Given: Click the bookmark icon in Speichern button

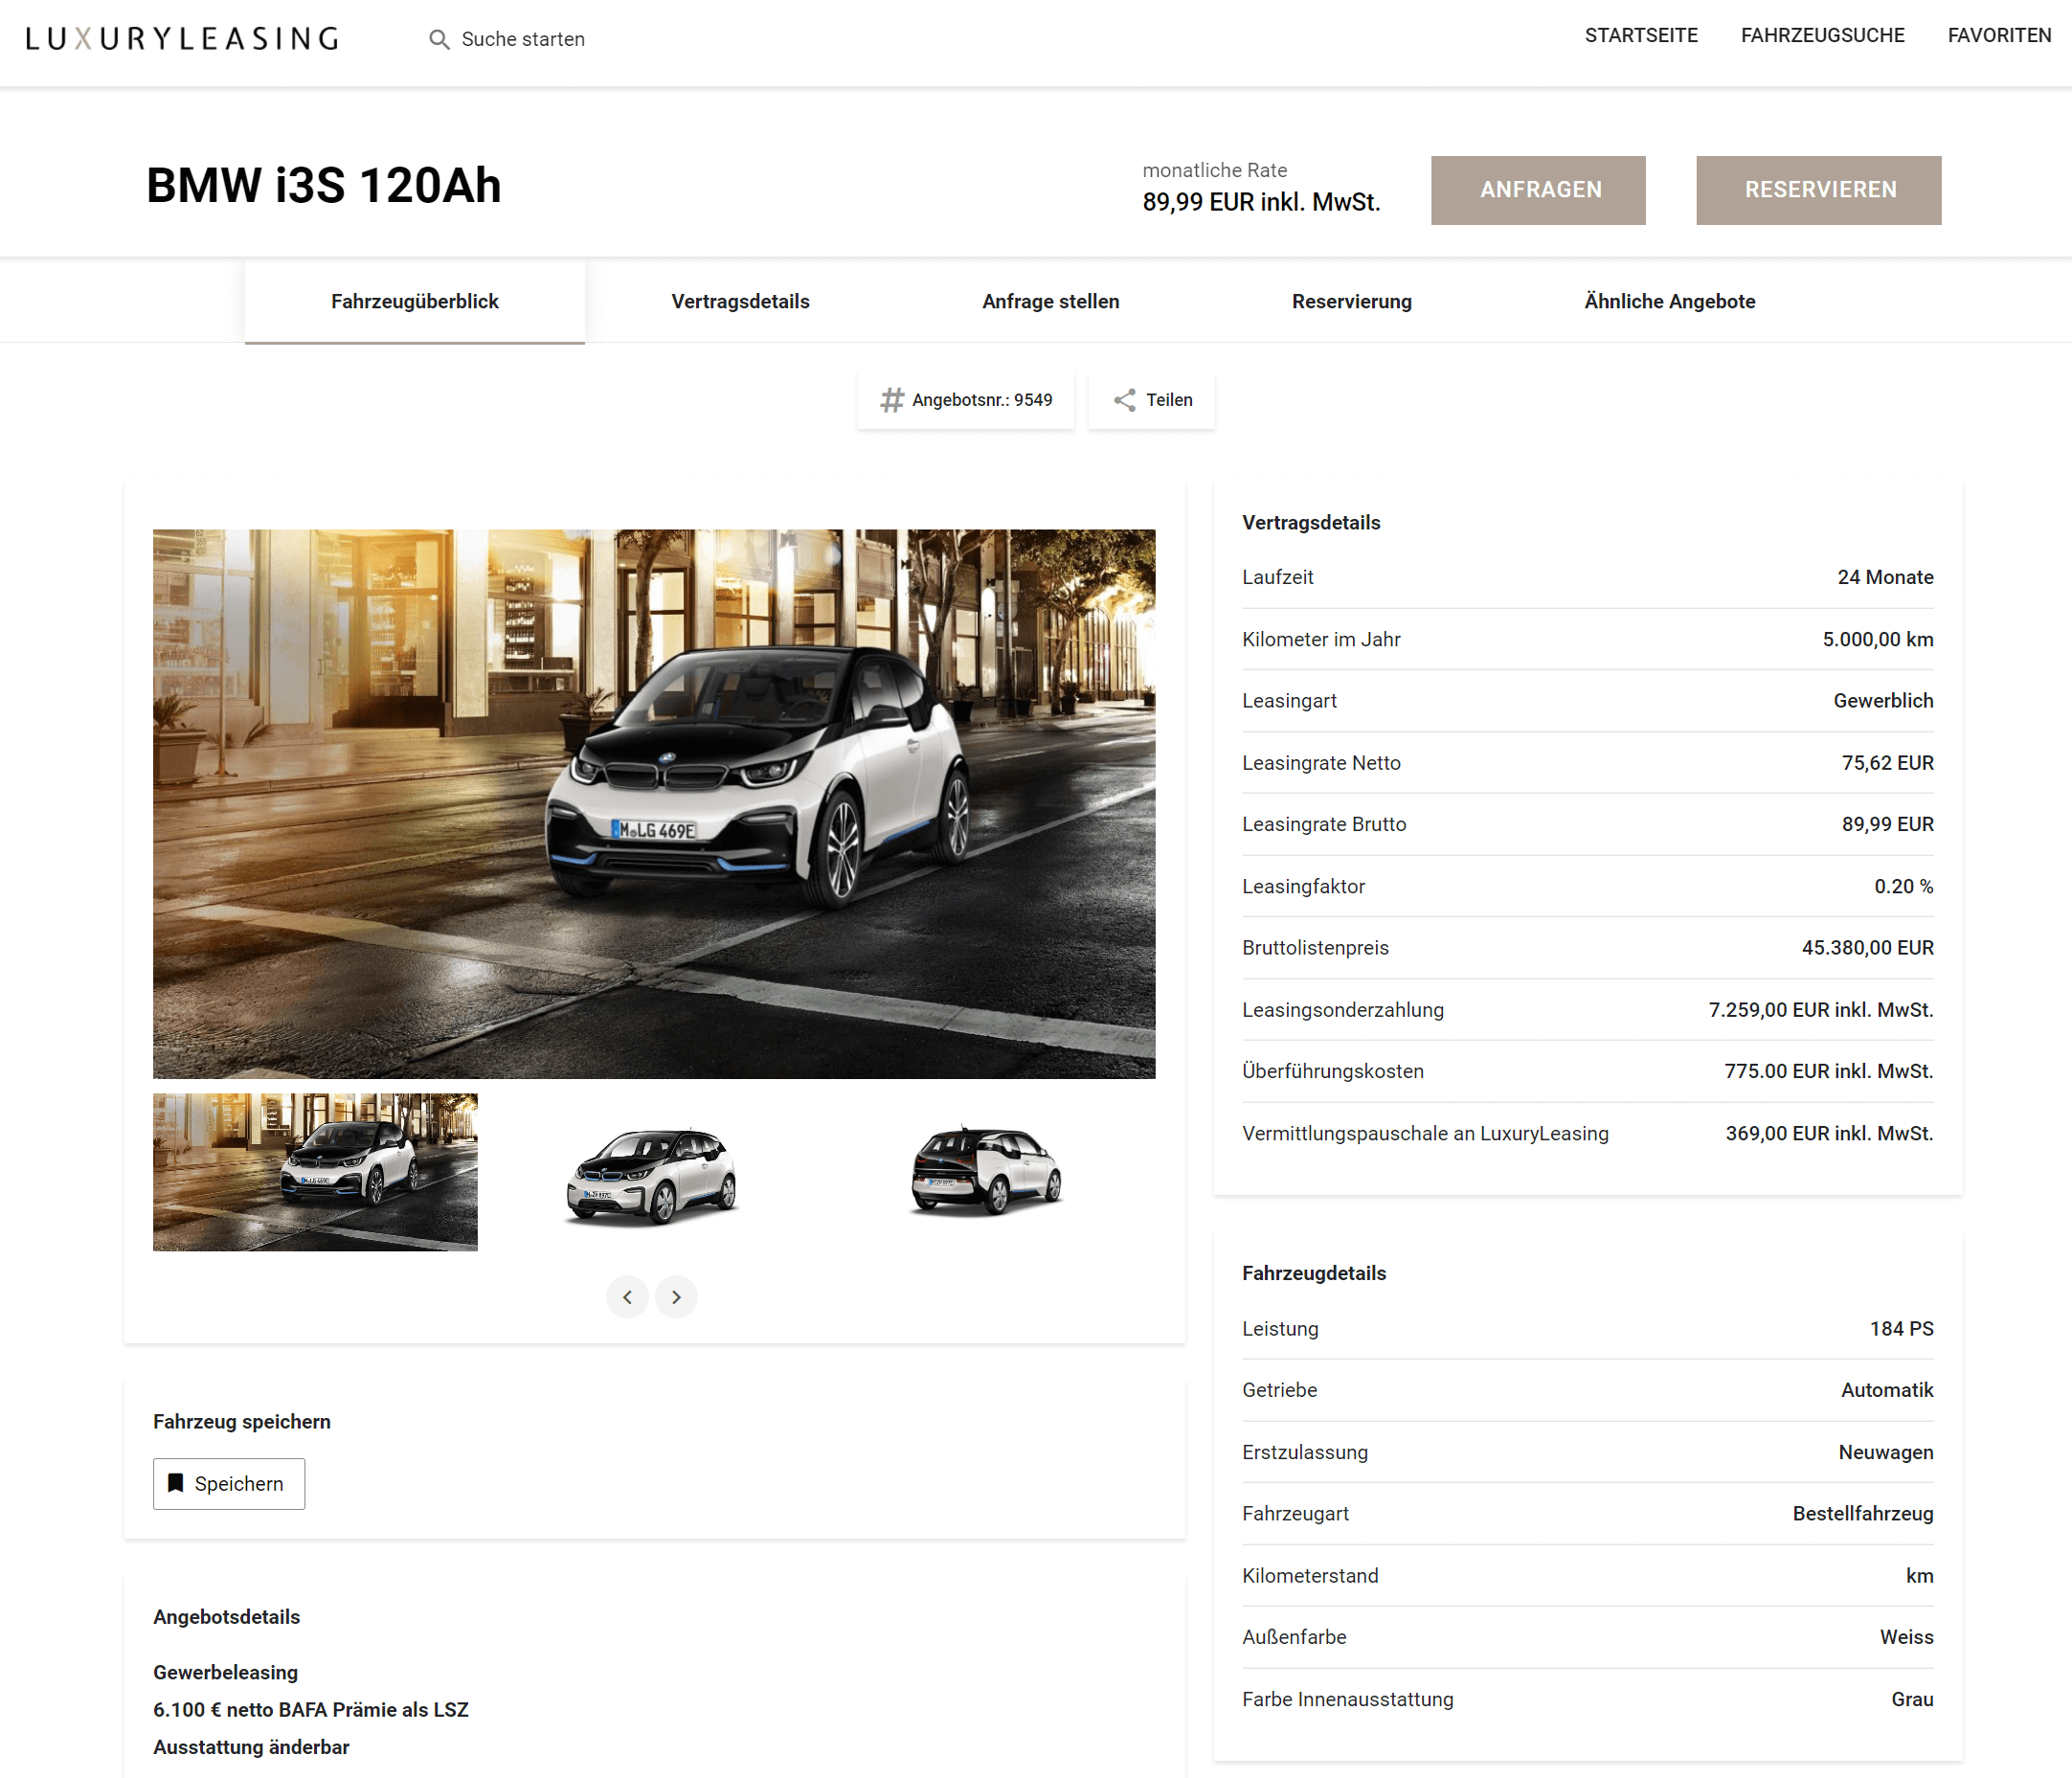Looking at the screenshot, I should (x=175, y=1483).
